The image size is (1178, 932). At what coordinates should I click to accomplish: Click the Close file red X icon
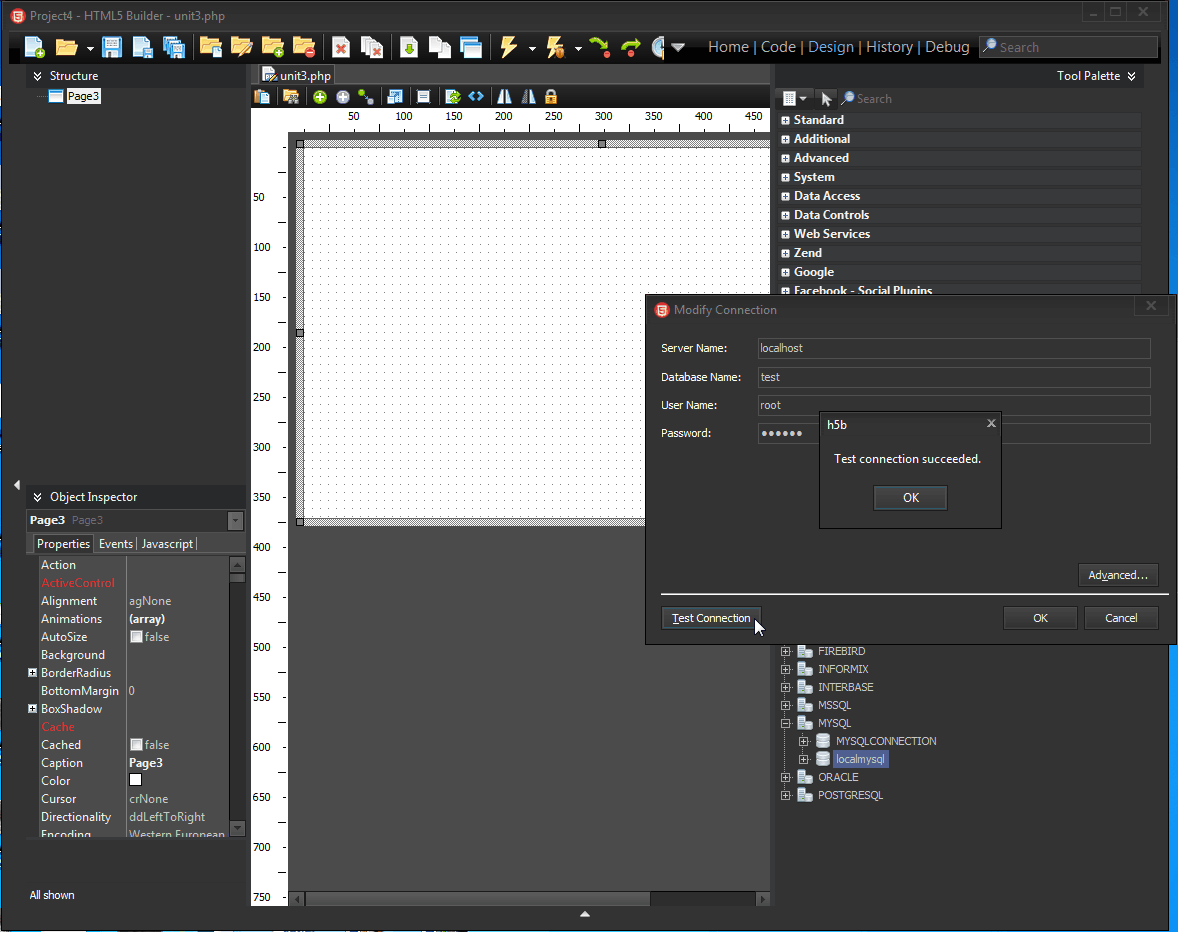[340, 47]
